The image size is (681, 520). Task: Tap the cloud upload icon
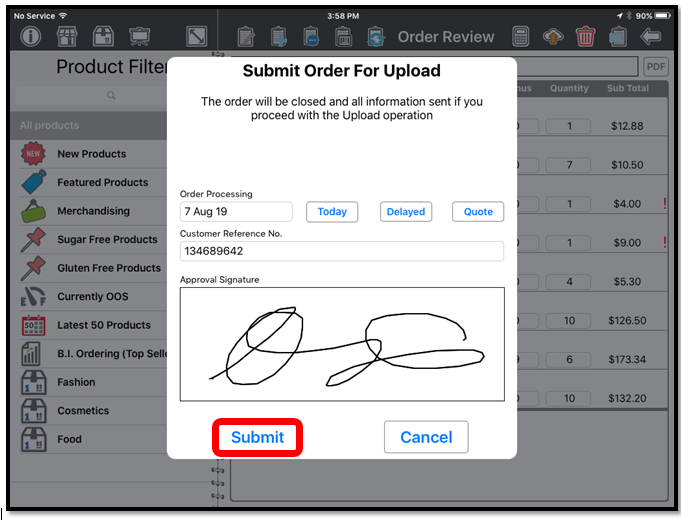pos(553,36)
